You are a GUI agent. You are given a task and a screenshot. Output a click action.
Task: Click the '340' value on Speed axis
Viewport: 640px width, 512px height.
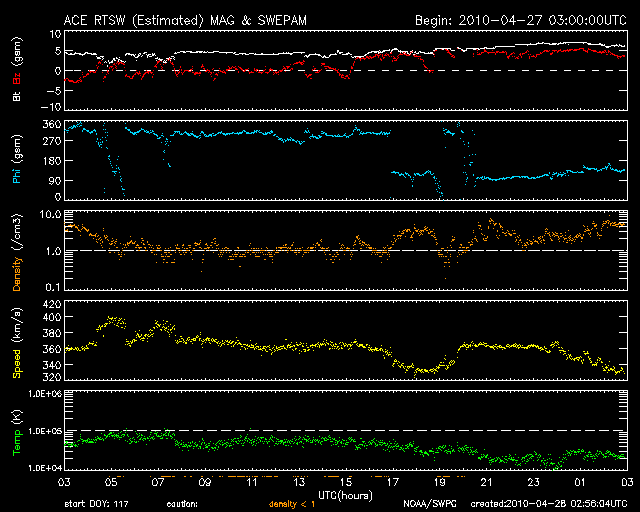tap(52, 365)
